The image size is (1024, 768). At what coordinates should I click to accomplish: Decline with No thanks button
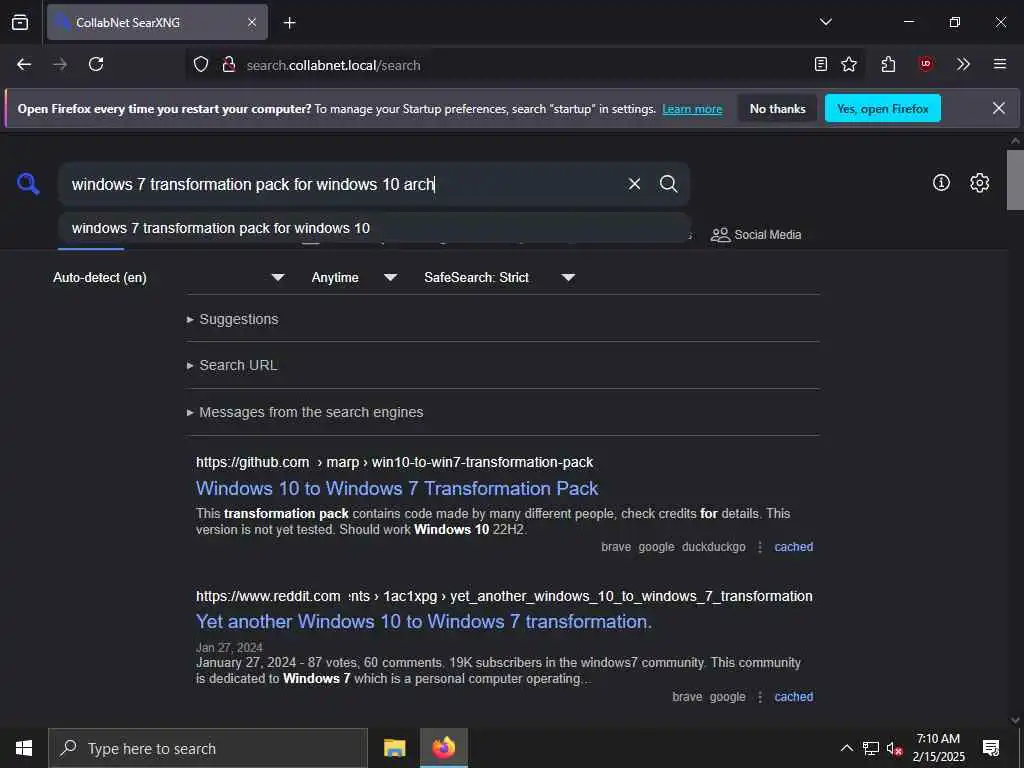(x=778, y=108)
